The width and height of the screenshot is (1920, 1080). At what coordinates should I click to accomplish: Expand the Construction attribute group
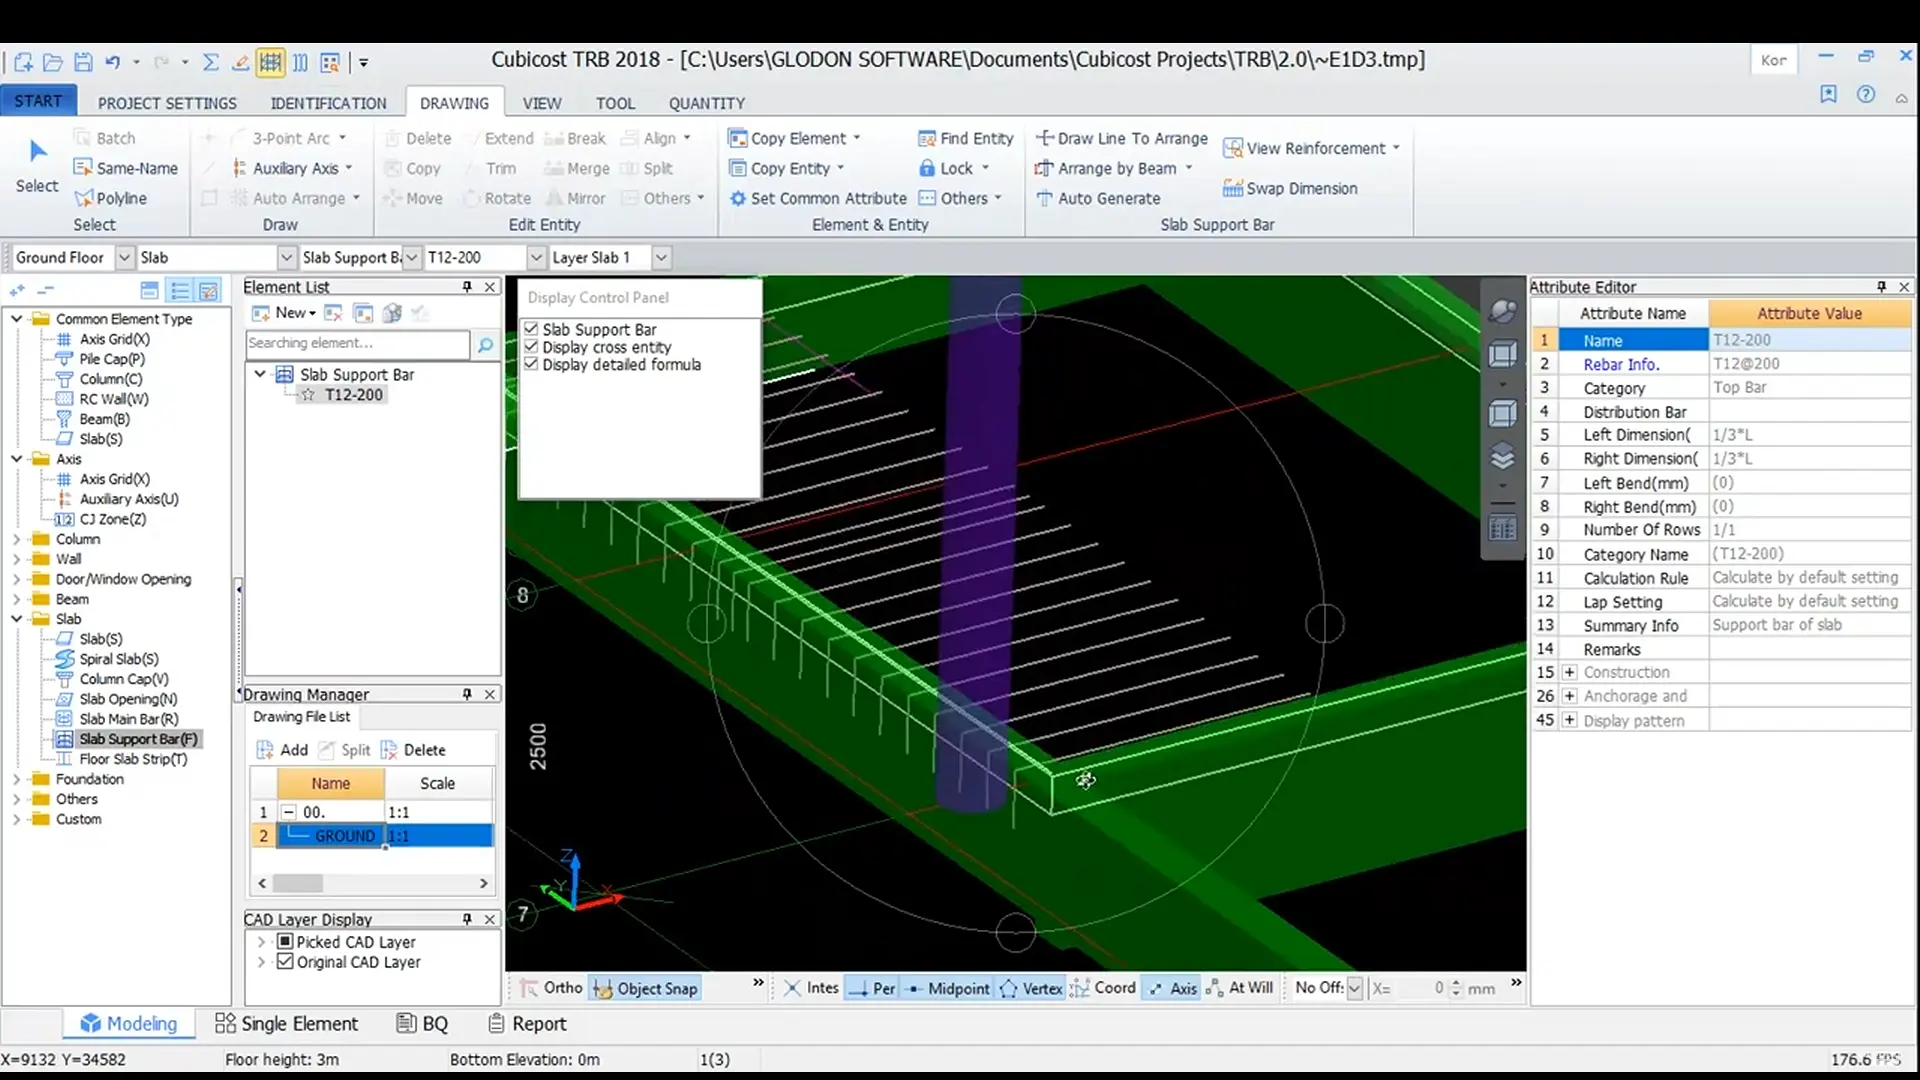tap(1569, 673)
